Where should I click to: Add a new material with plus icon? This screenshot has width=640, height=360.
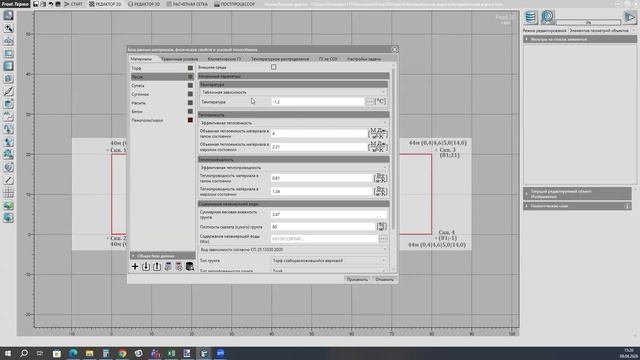pyautogui.click(x=135, y=267)
